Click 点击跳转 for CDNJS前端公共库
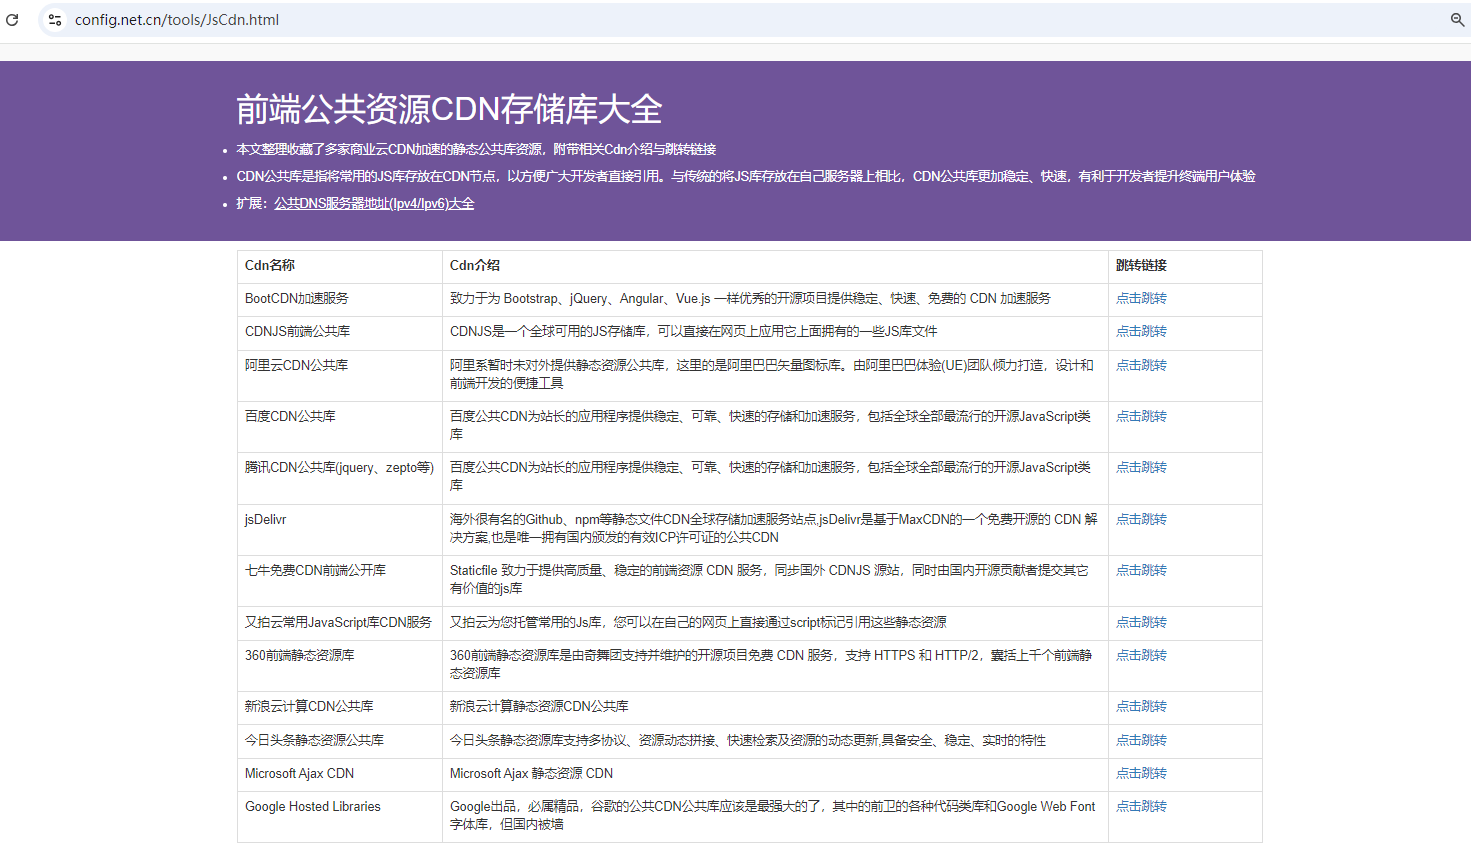Viewport: 1471px width, 854px height. (1141, 331)
